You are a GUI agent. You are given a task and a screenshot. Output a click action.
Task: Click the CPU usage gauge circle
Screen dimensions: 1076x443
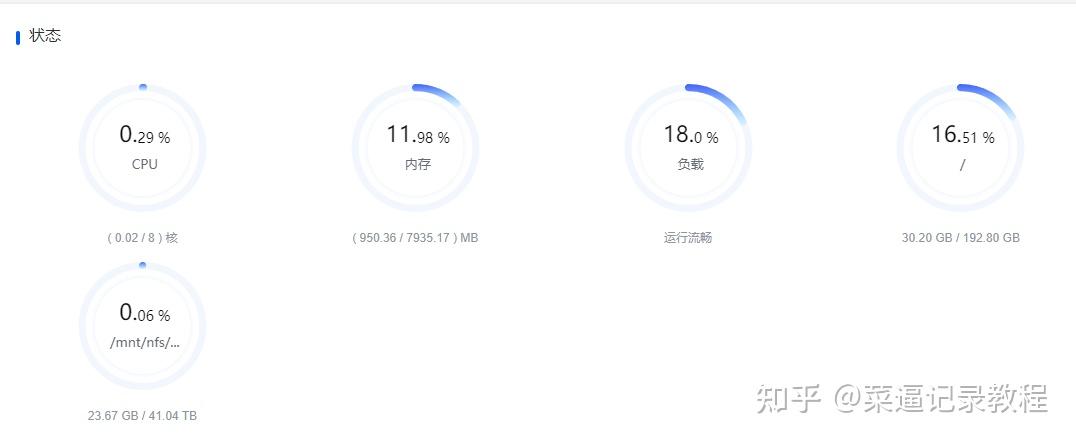(x=143, y=147)
